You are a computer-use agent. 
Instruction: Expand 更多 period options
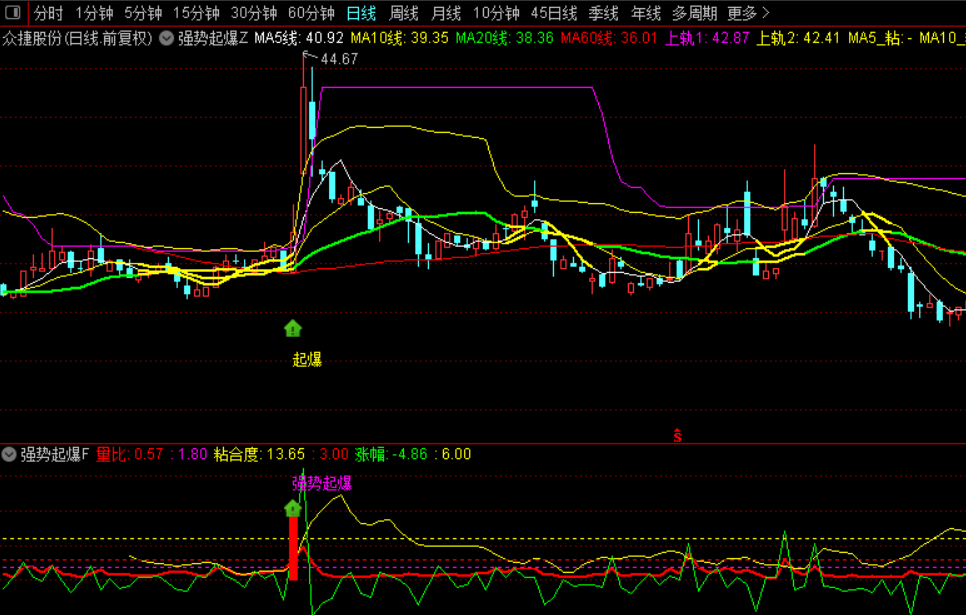tap(749, 13)
